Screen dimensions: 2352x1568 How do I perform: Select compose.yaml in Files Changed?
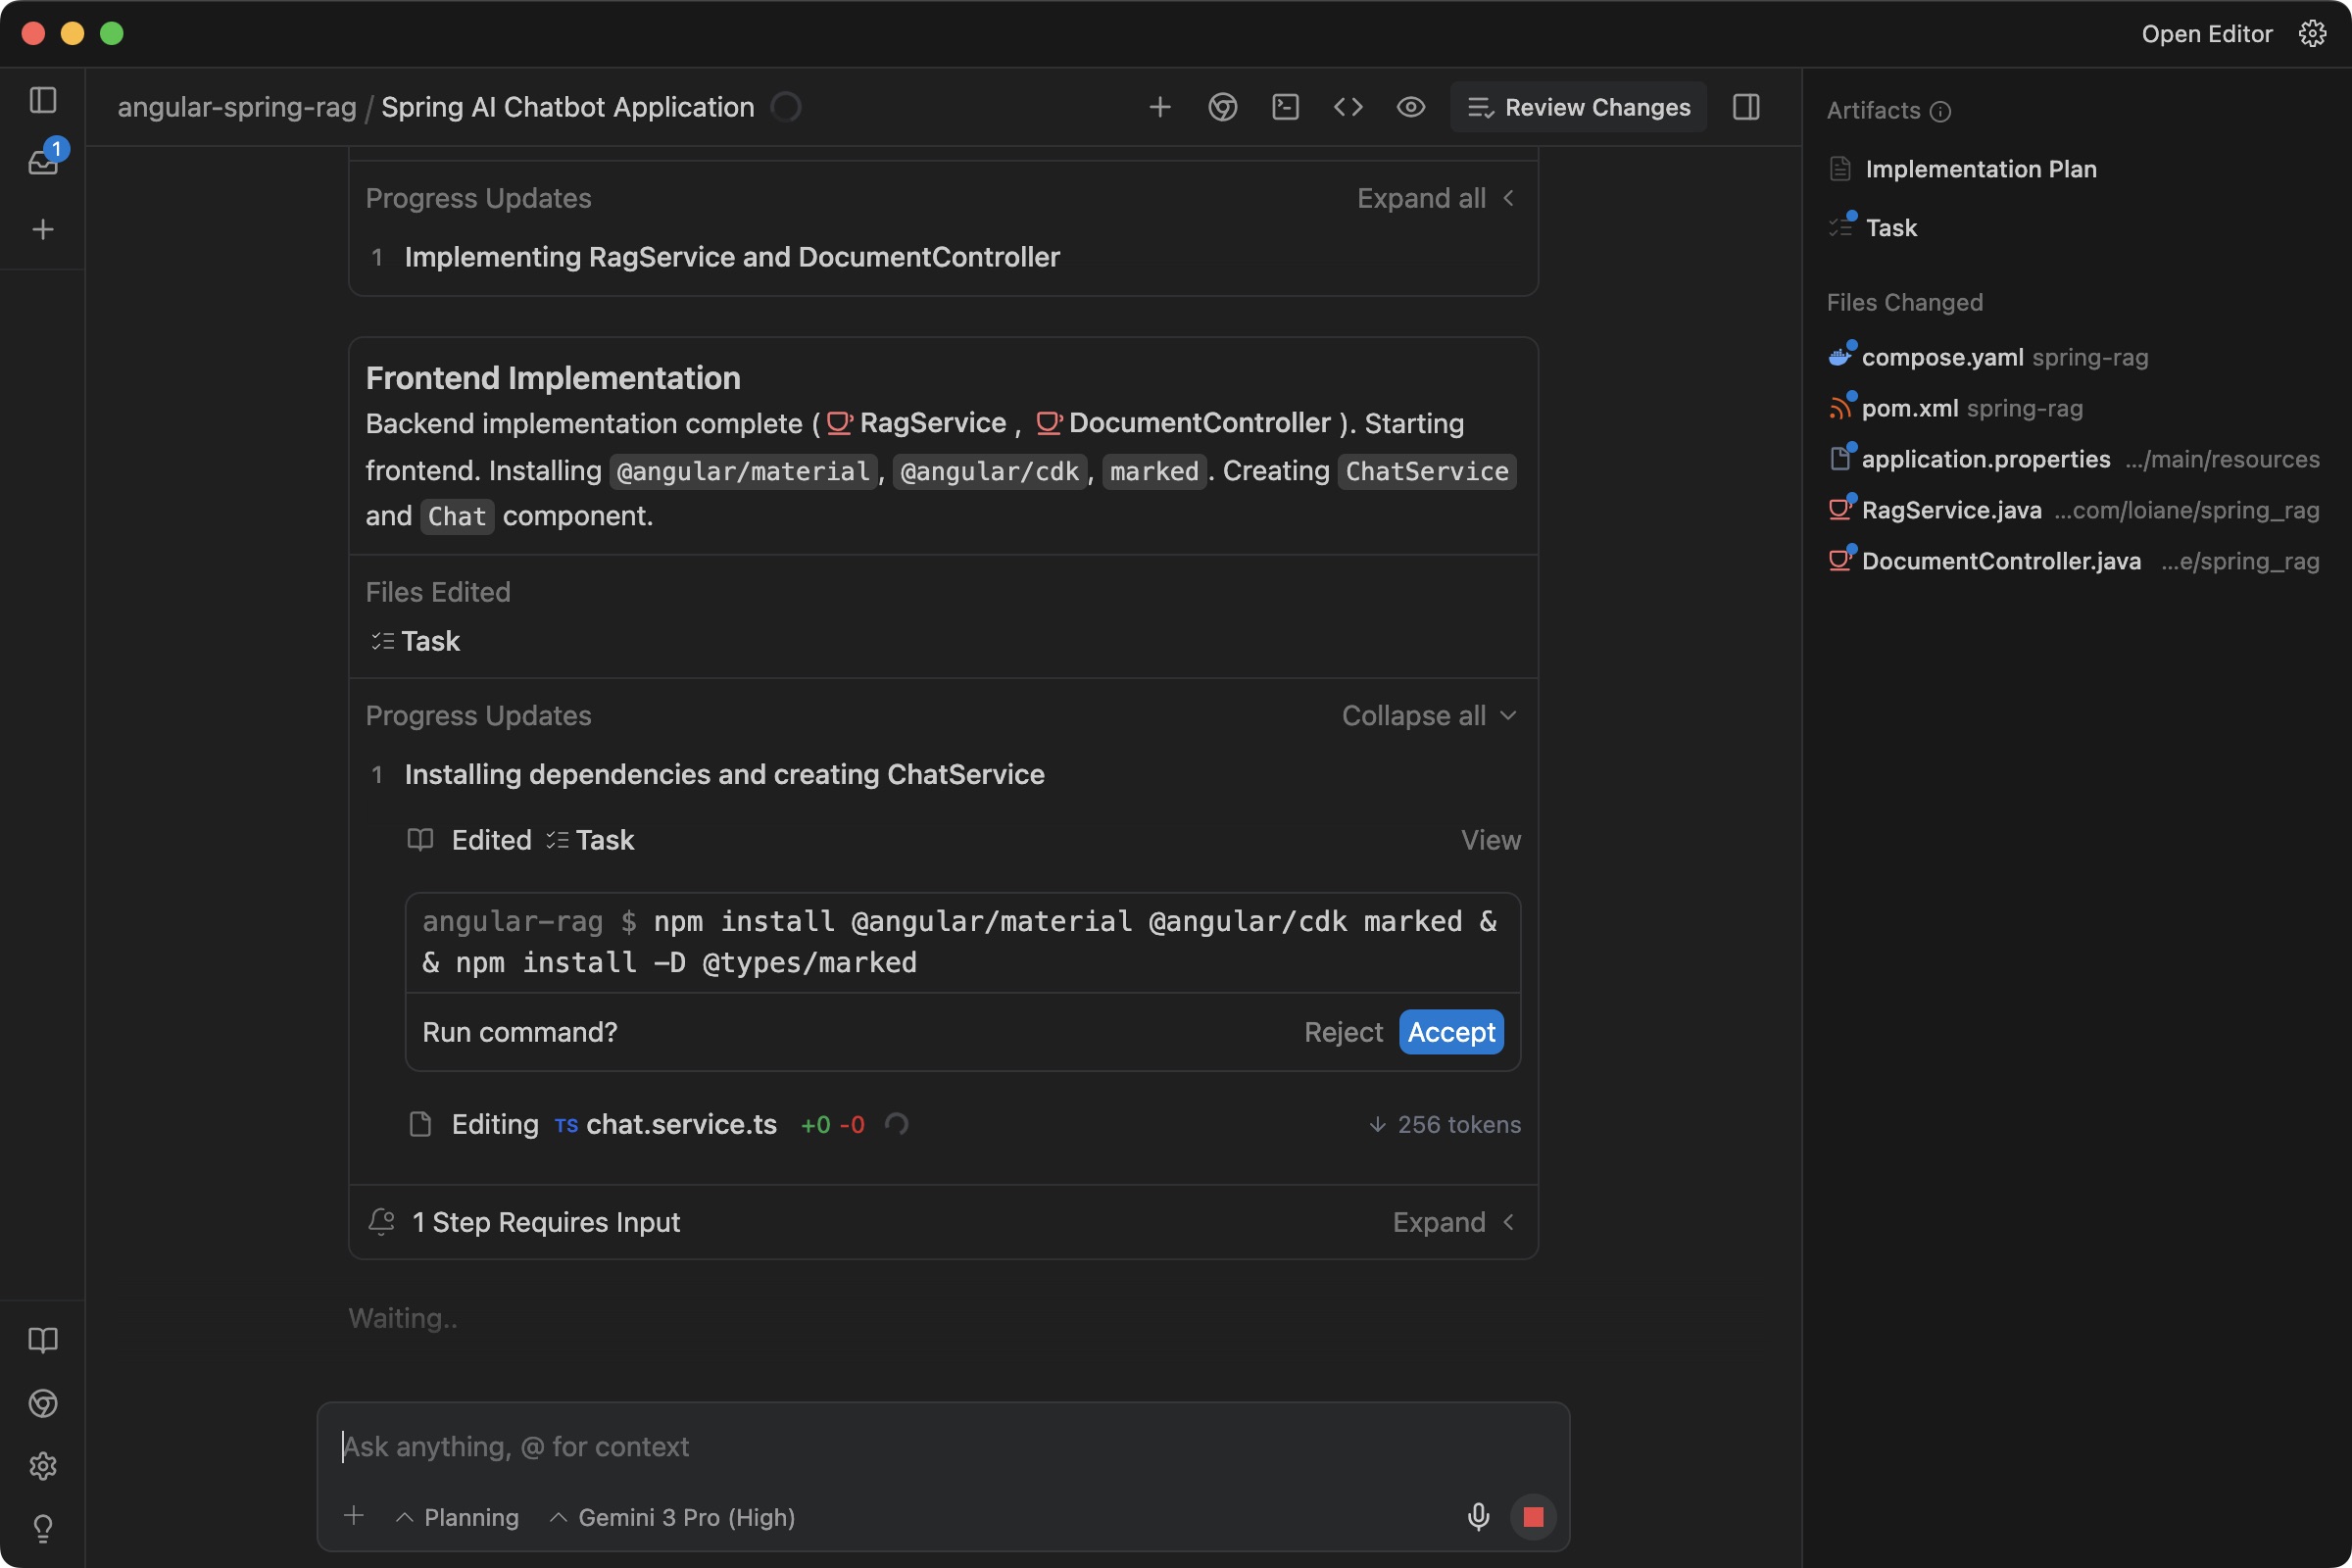pyautogui.click(x=1942, y=357)
